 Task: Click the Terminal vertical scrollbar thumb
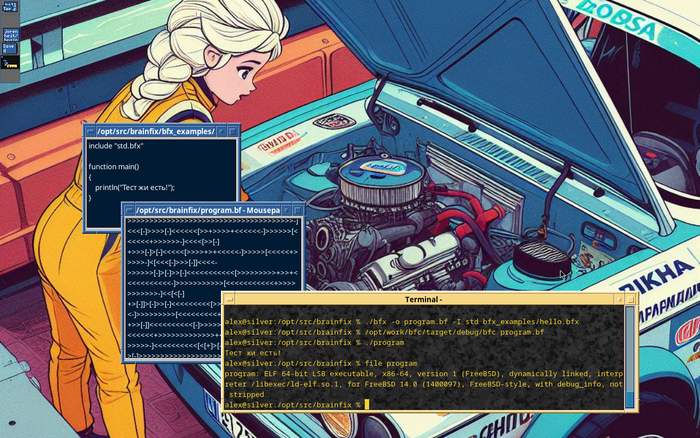(x=629, y=399)
